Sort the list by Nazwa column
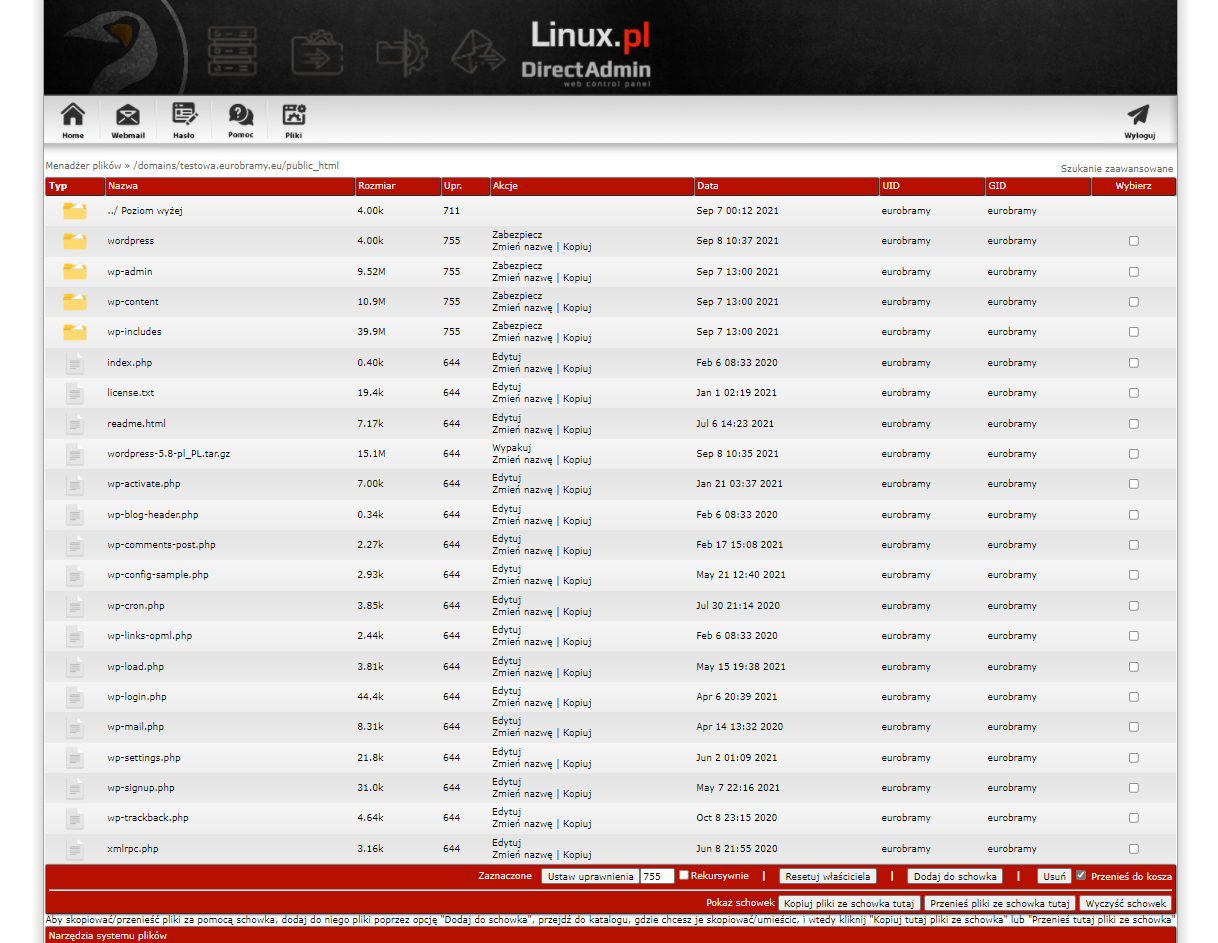 [123, 186]
